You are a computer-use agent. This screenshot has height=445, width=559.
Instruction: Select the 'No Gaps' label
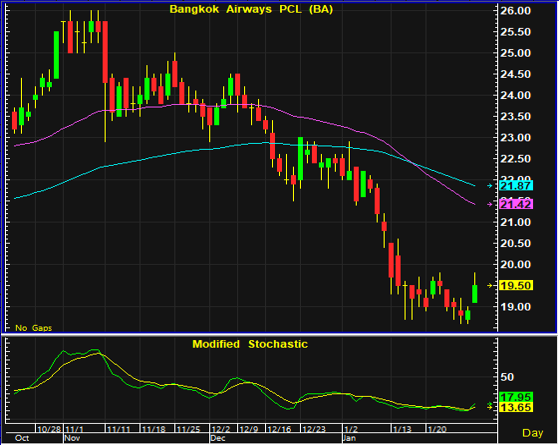[34, 328]
